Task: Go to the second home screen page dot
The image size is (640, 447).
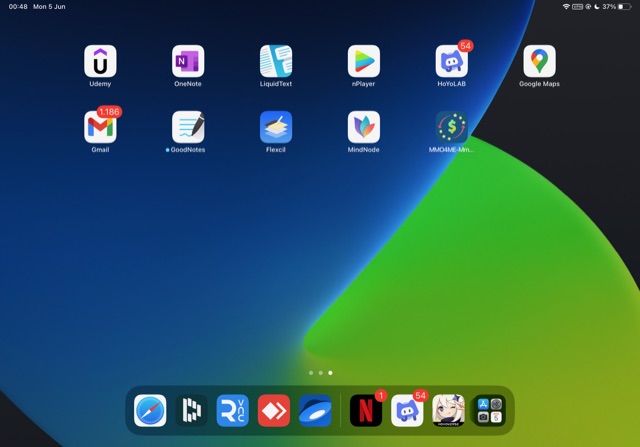Action: tap(320, 373)
